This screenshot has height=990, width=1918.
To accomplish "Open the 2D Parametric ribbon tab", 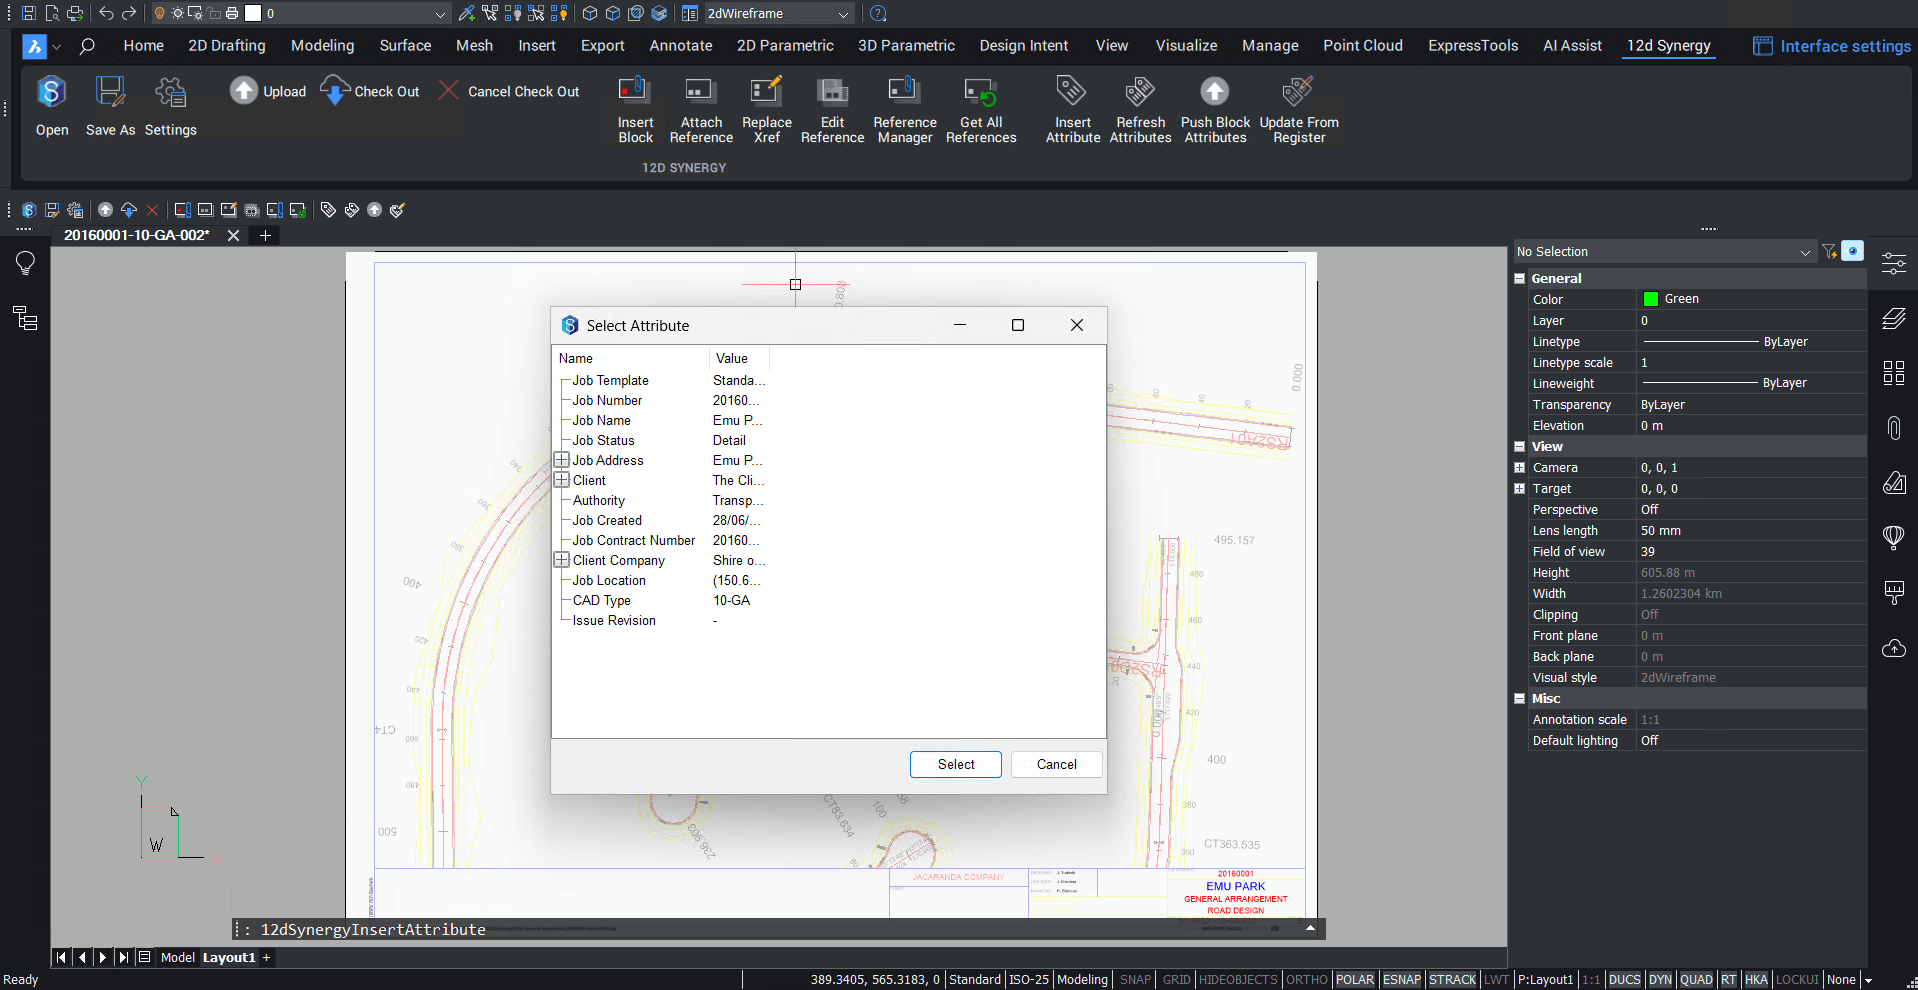I will coord(785,46).
